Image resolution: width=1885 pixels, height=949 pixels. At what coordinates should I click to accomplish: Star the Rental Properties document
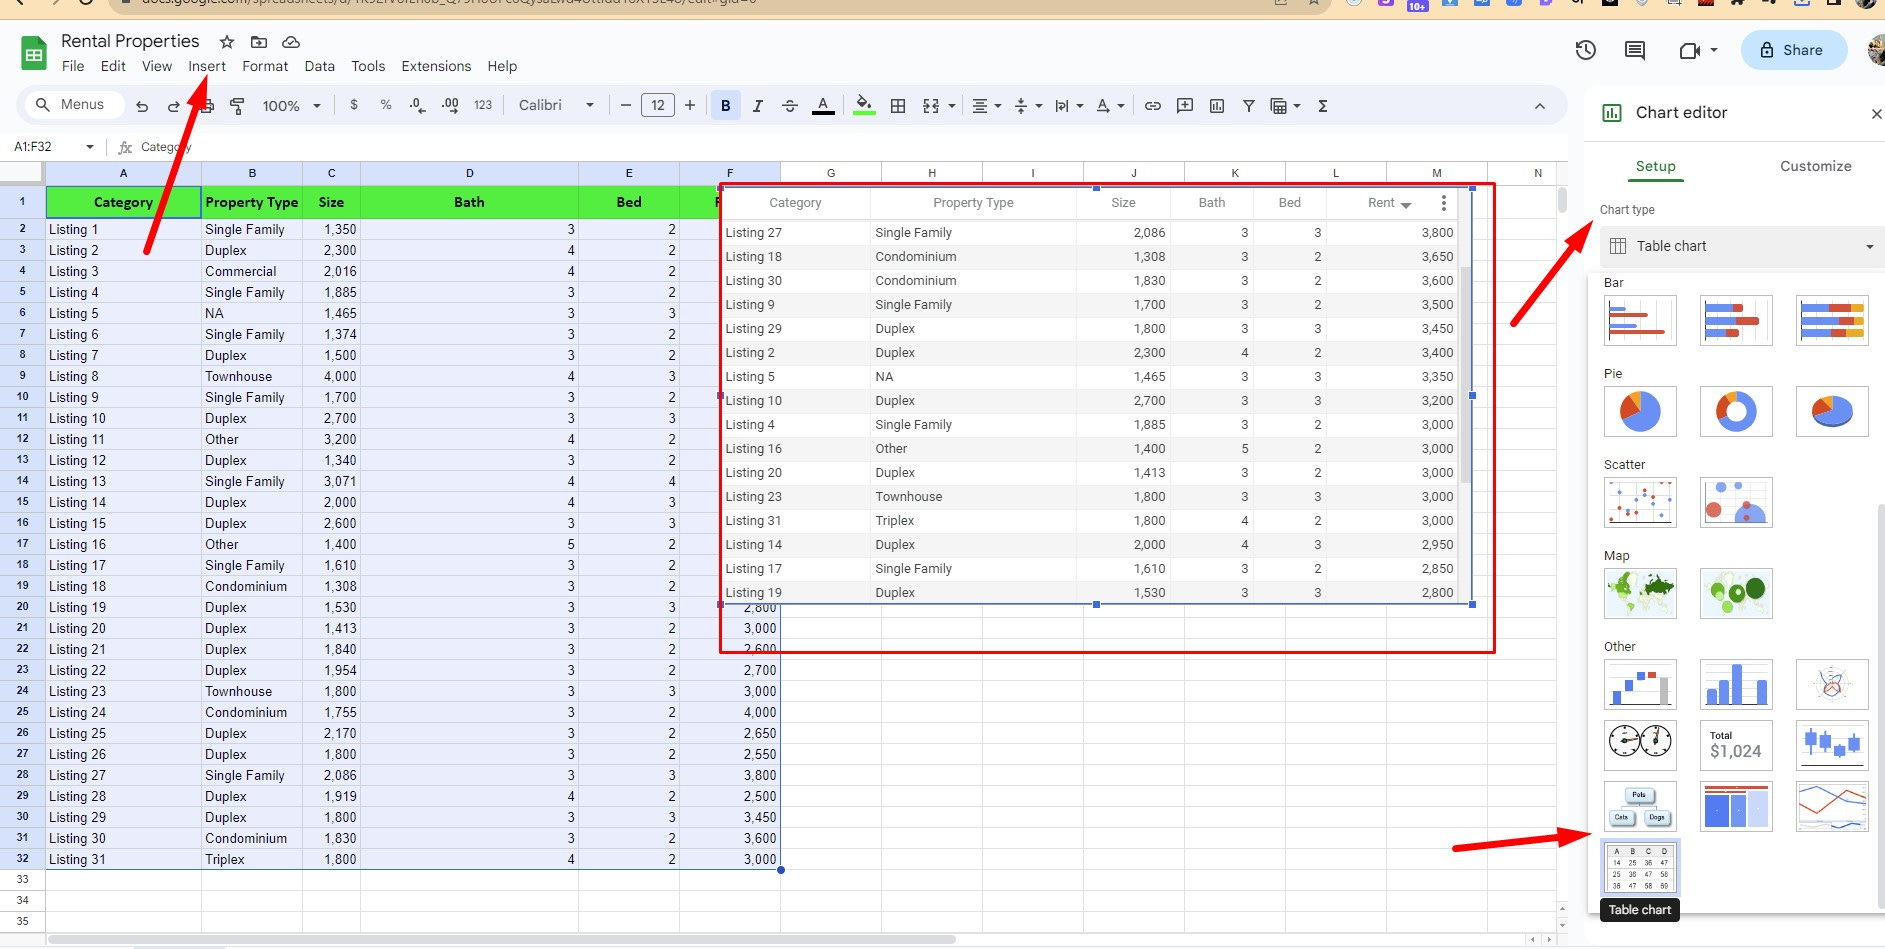227,42
